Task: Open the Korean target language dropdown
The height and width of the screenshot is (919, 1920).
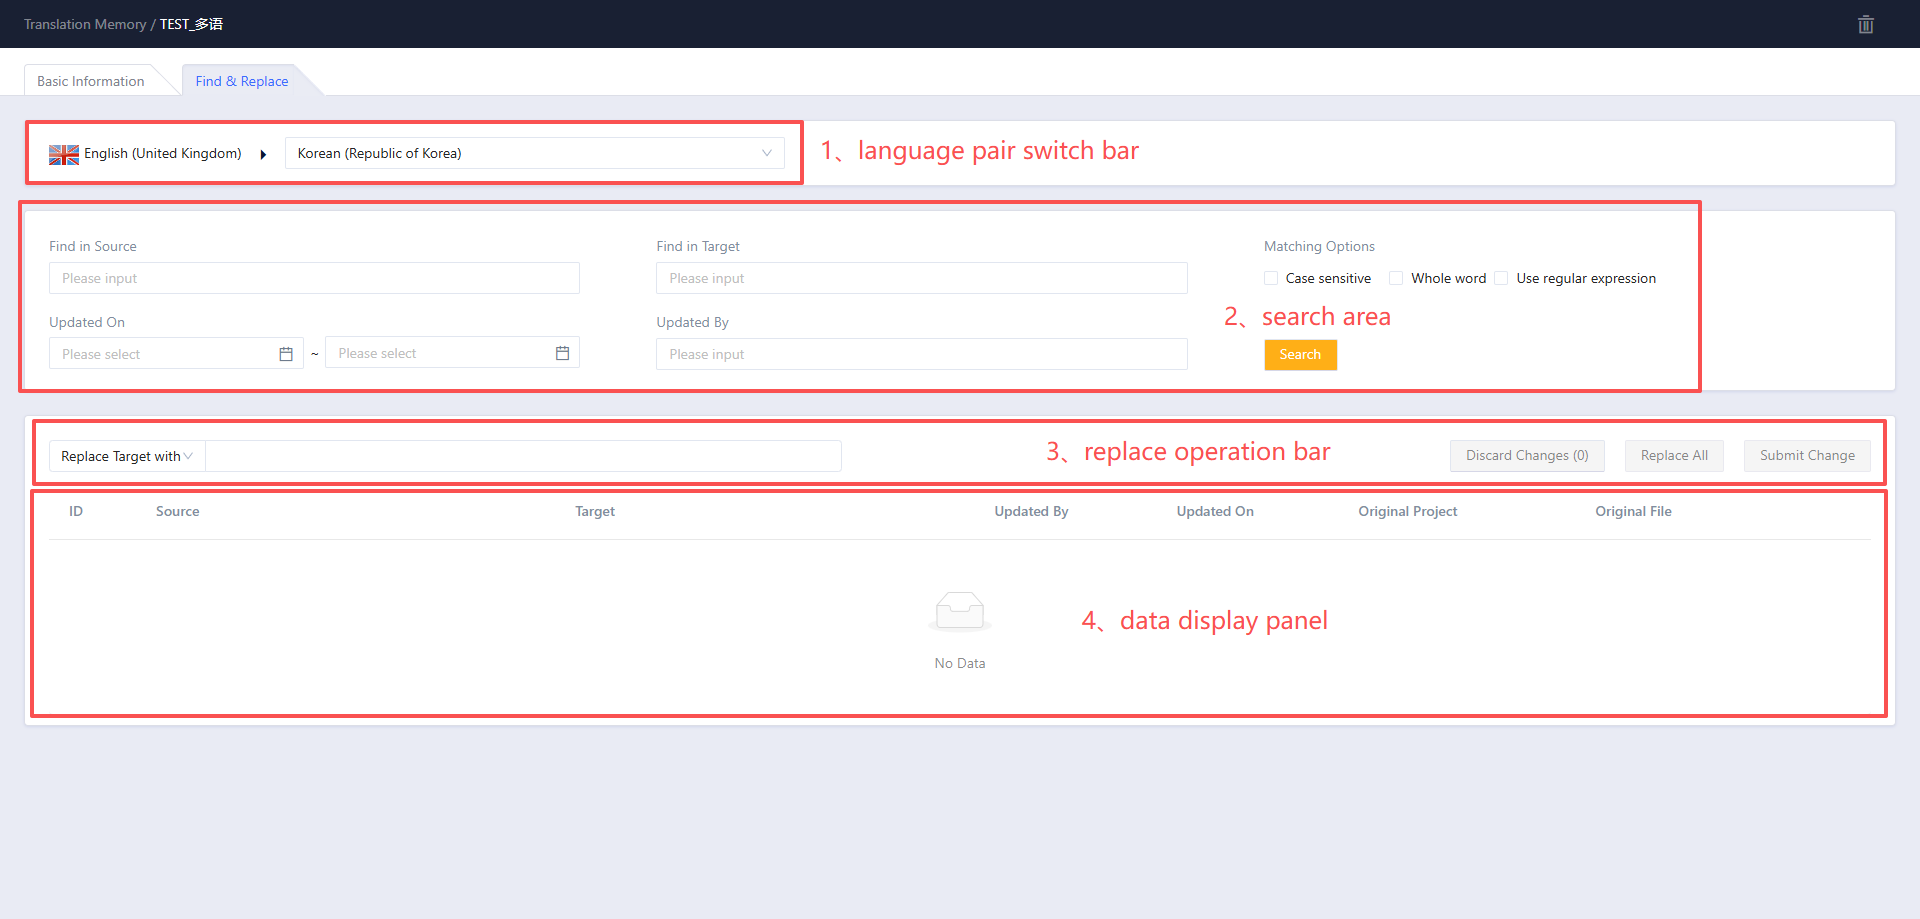Action: (535, 153)
